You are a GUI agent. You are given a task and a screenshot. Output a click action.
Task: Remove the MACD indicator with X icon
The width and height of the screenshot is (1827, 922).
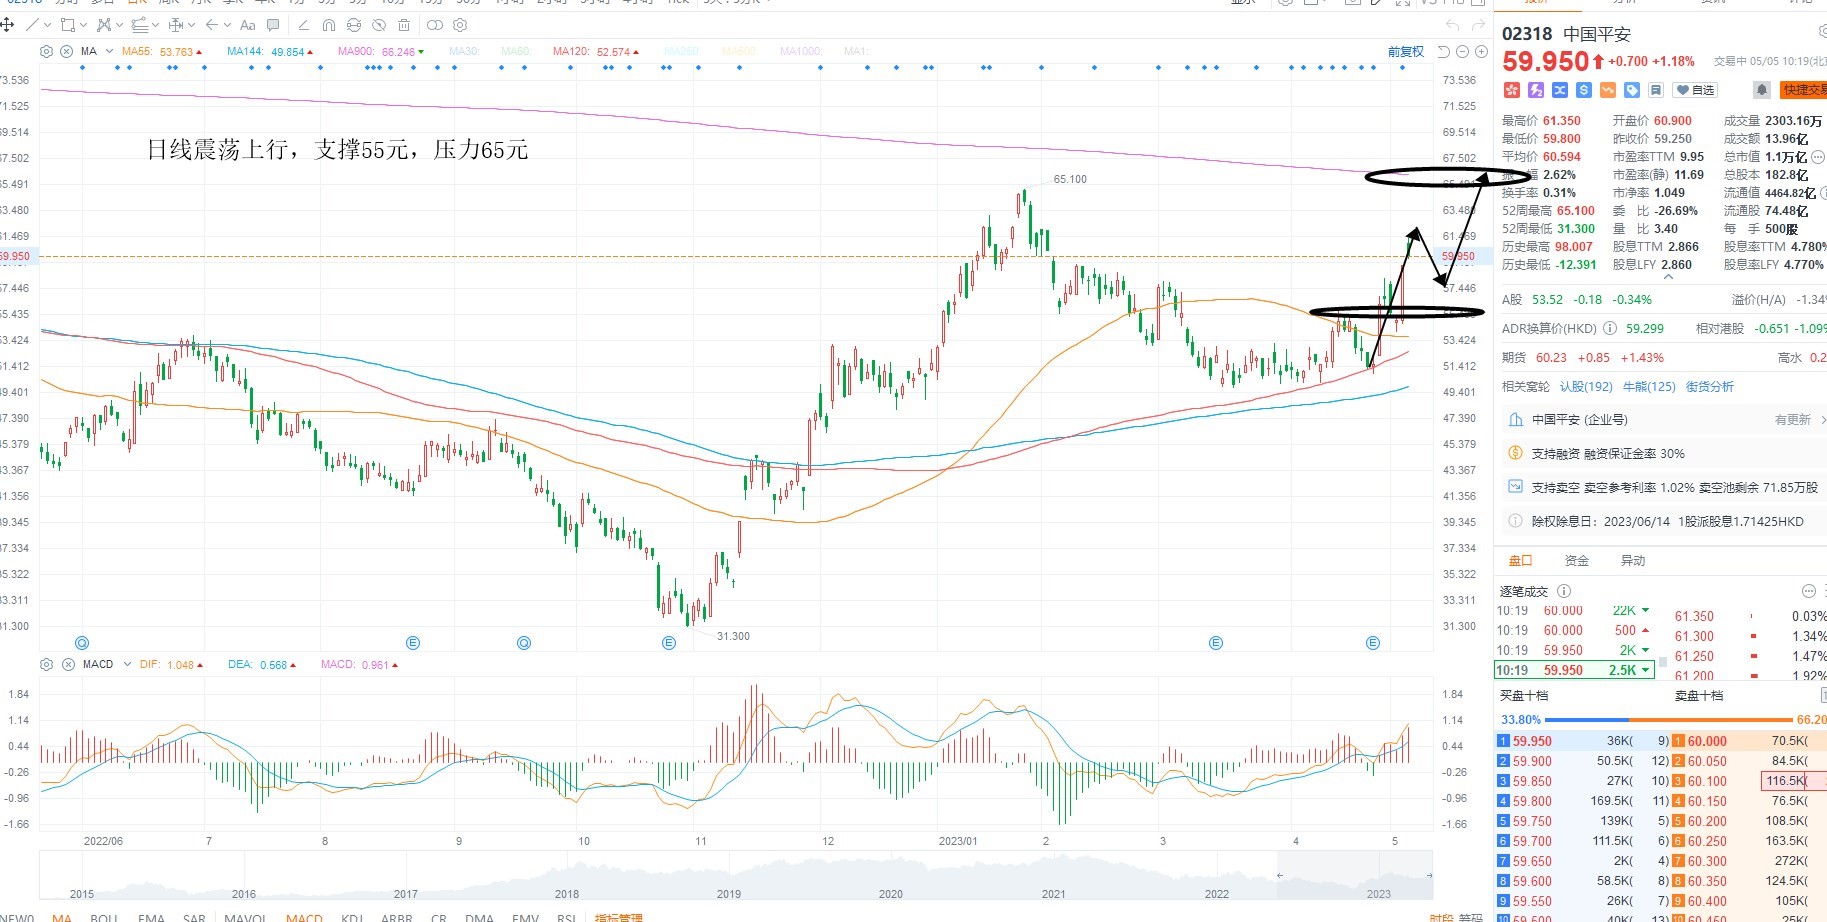pos(67,664)
